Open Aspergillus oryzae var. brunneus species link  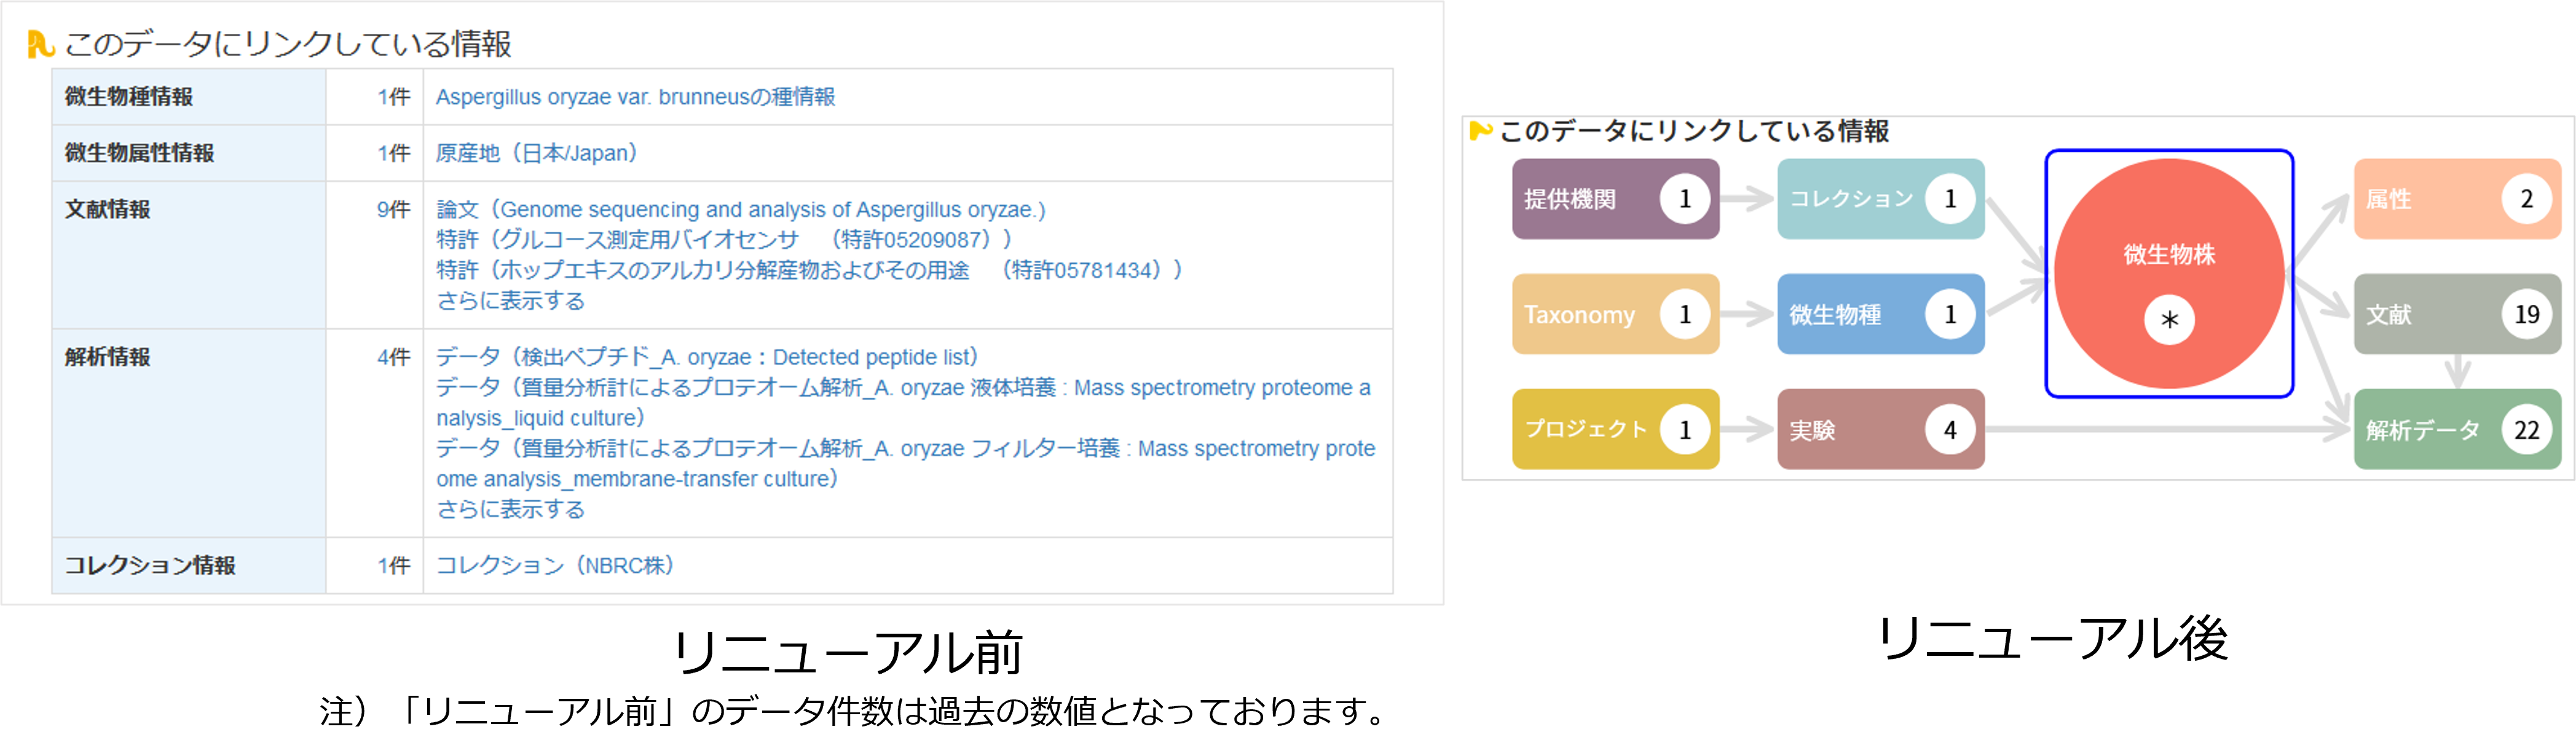635,97
